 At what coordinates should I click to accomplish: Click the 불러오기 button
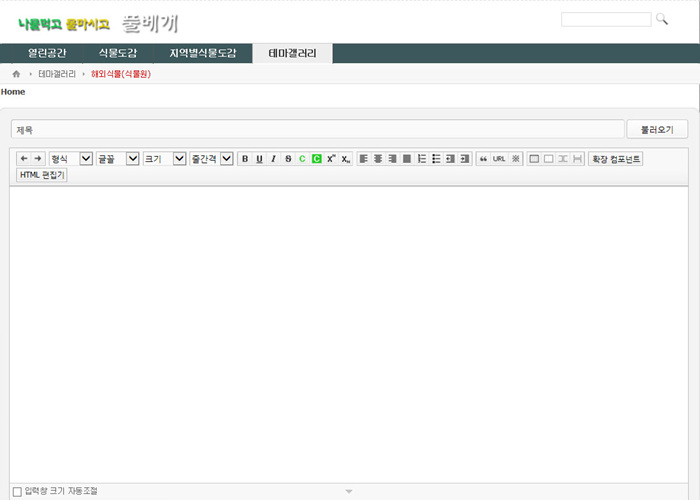pyautogui.click(x=657, y=130)
